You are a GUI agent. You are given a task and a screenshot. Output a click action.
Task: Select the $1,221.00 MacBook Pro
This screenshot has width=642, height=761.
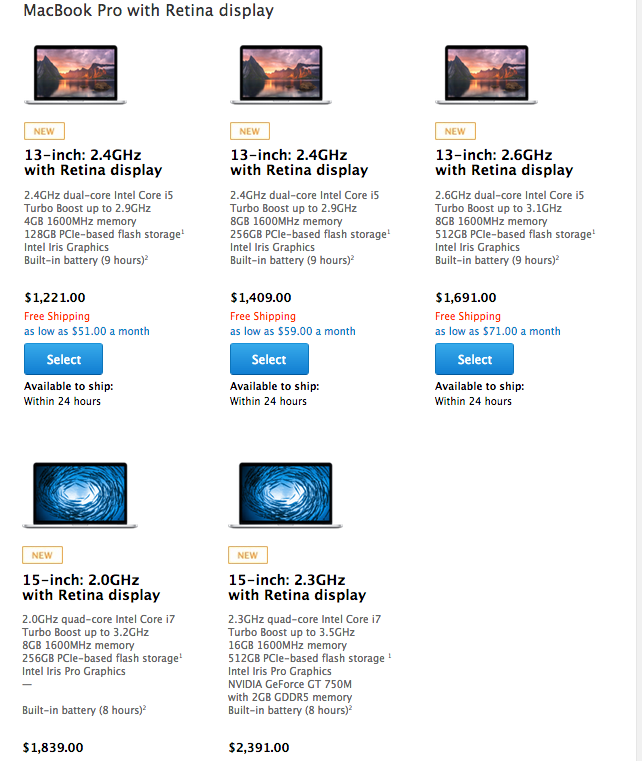click(64, 359)
